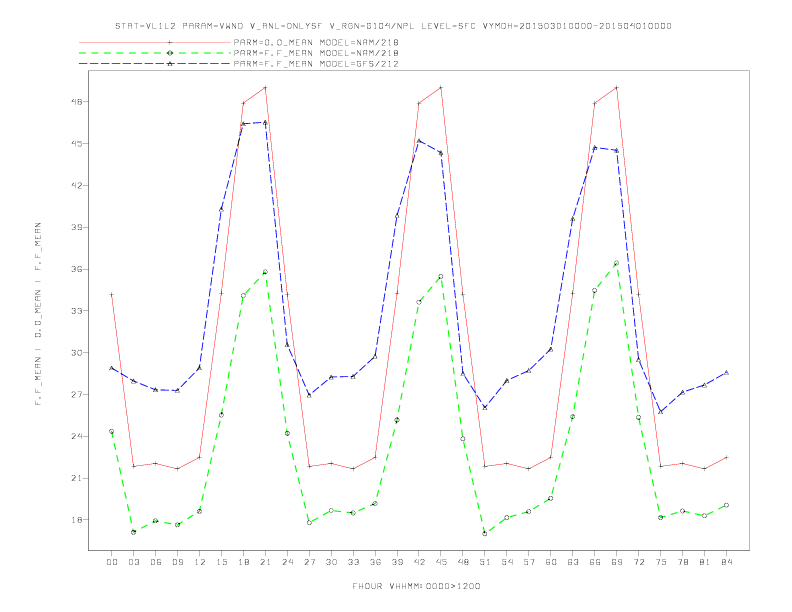The image size is (792, 612).
Task: Click y-axis tick label 45
Action: point(76,143)
